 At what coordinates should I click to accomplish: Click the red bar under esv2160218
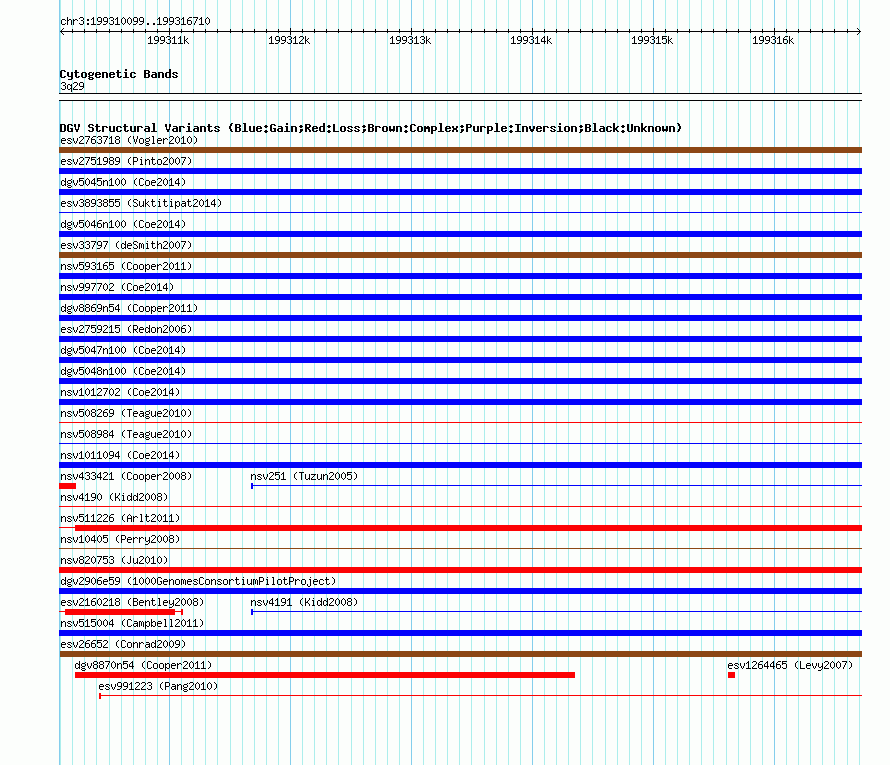click(120, 612)
